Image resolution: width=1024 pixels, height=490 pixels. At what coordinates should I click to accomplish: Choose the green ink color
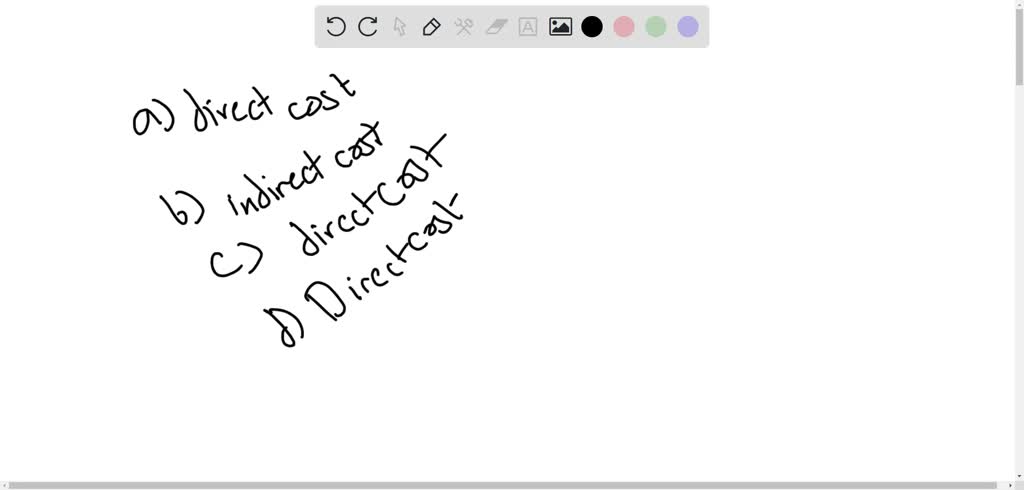pyautogui.click(x=656, y=27)
